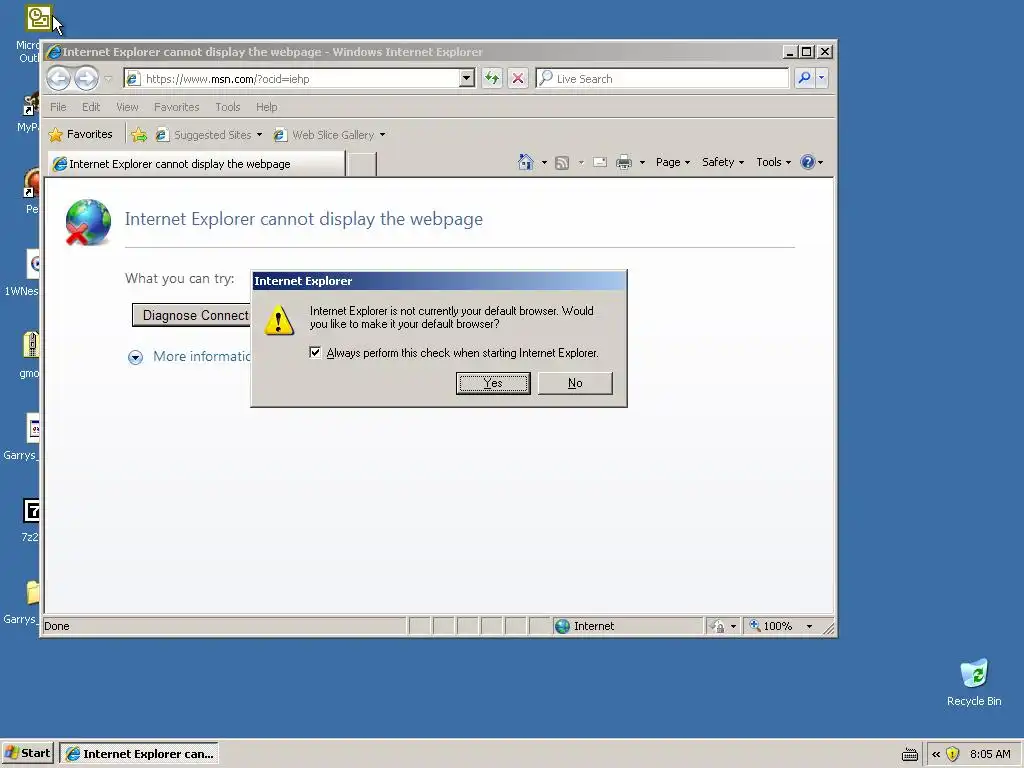This screenshot has height=768, width=1024.
Task: Open the Tools menu in menu bar
Action: pos(227,107)
